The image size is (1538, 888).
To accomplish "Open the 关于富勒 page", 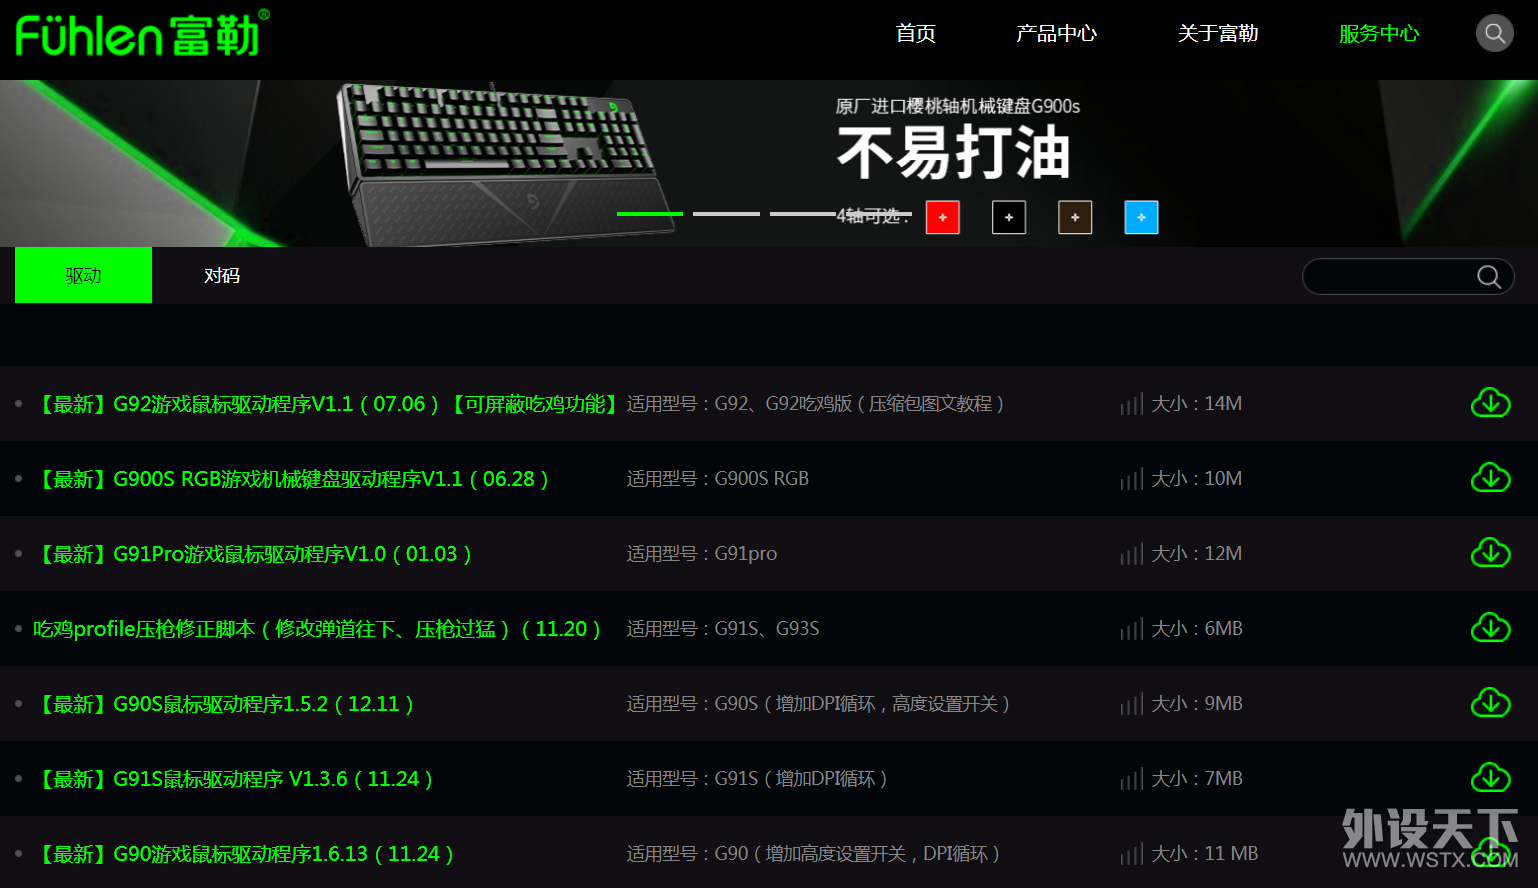I will [1218, 33].
